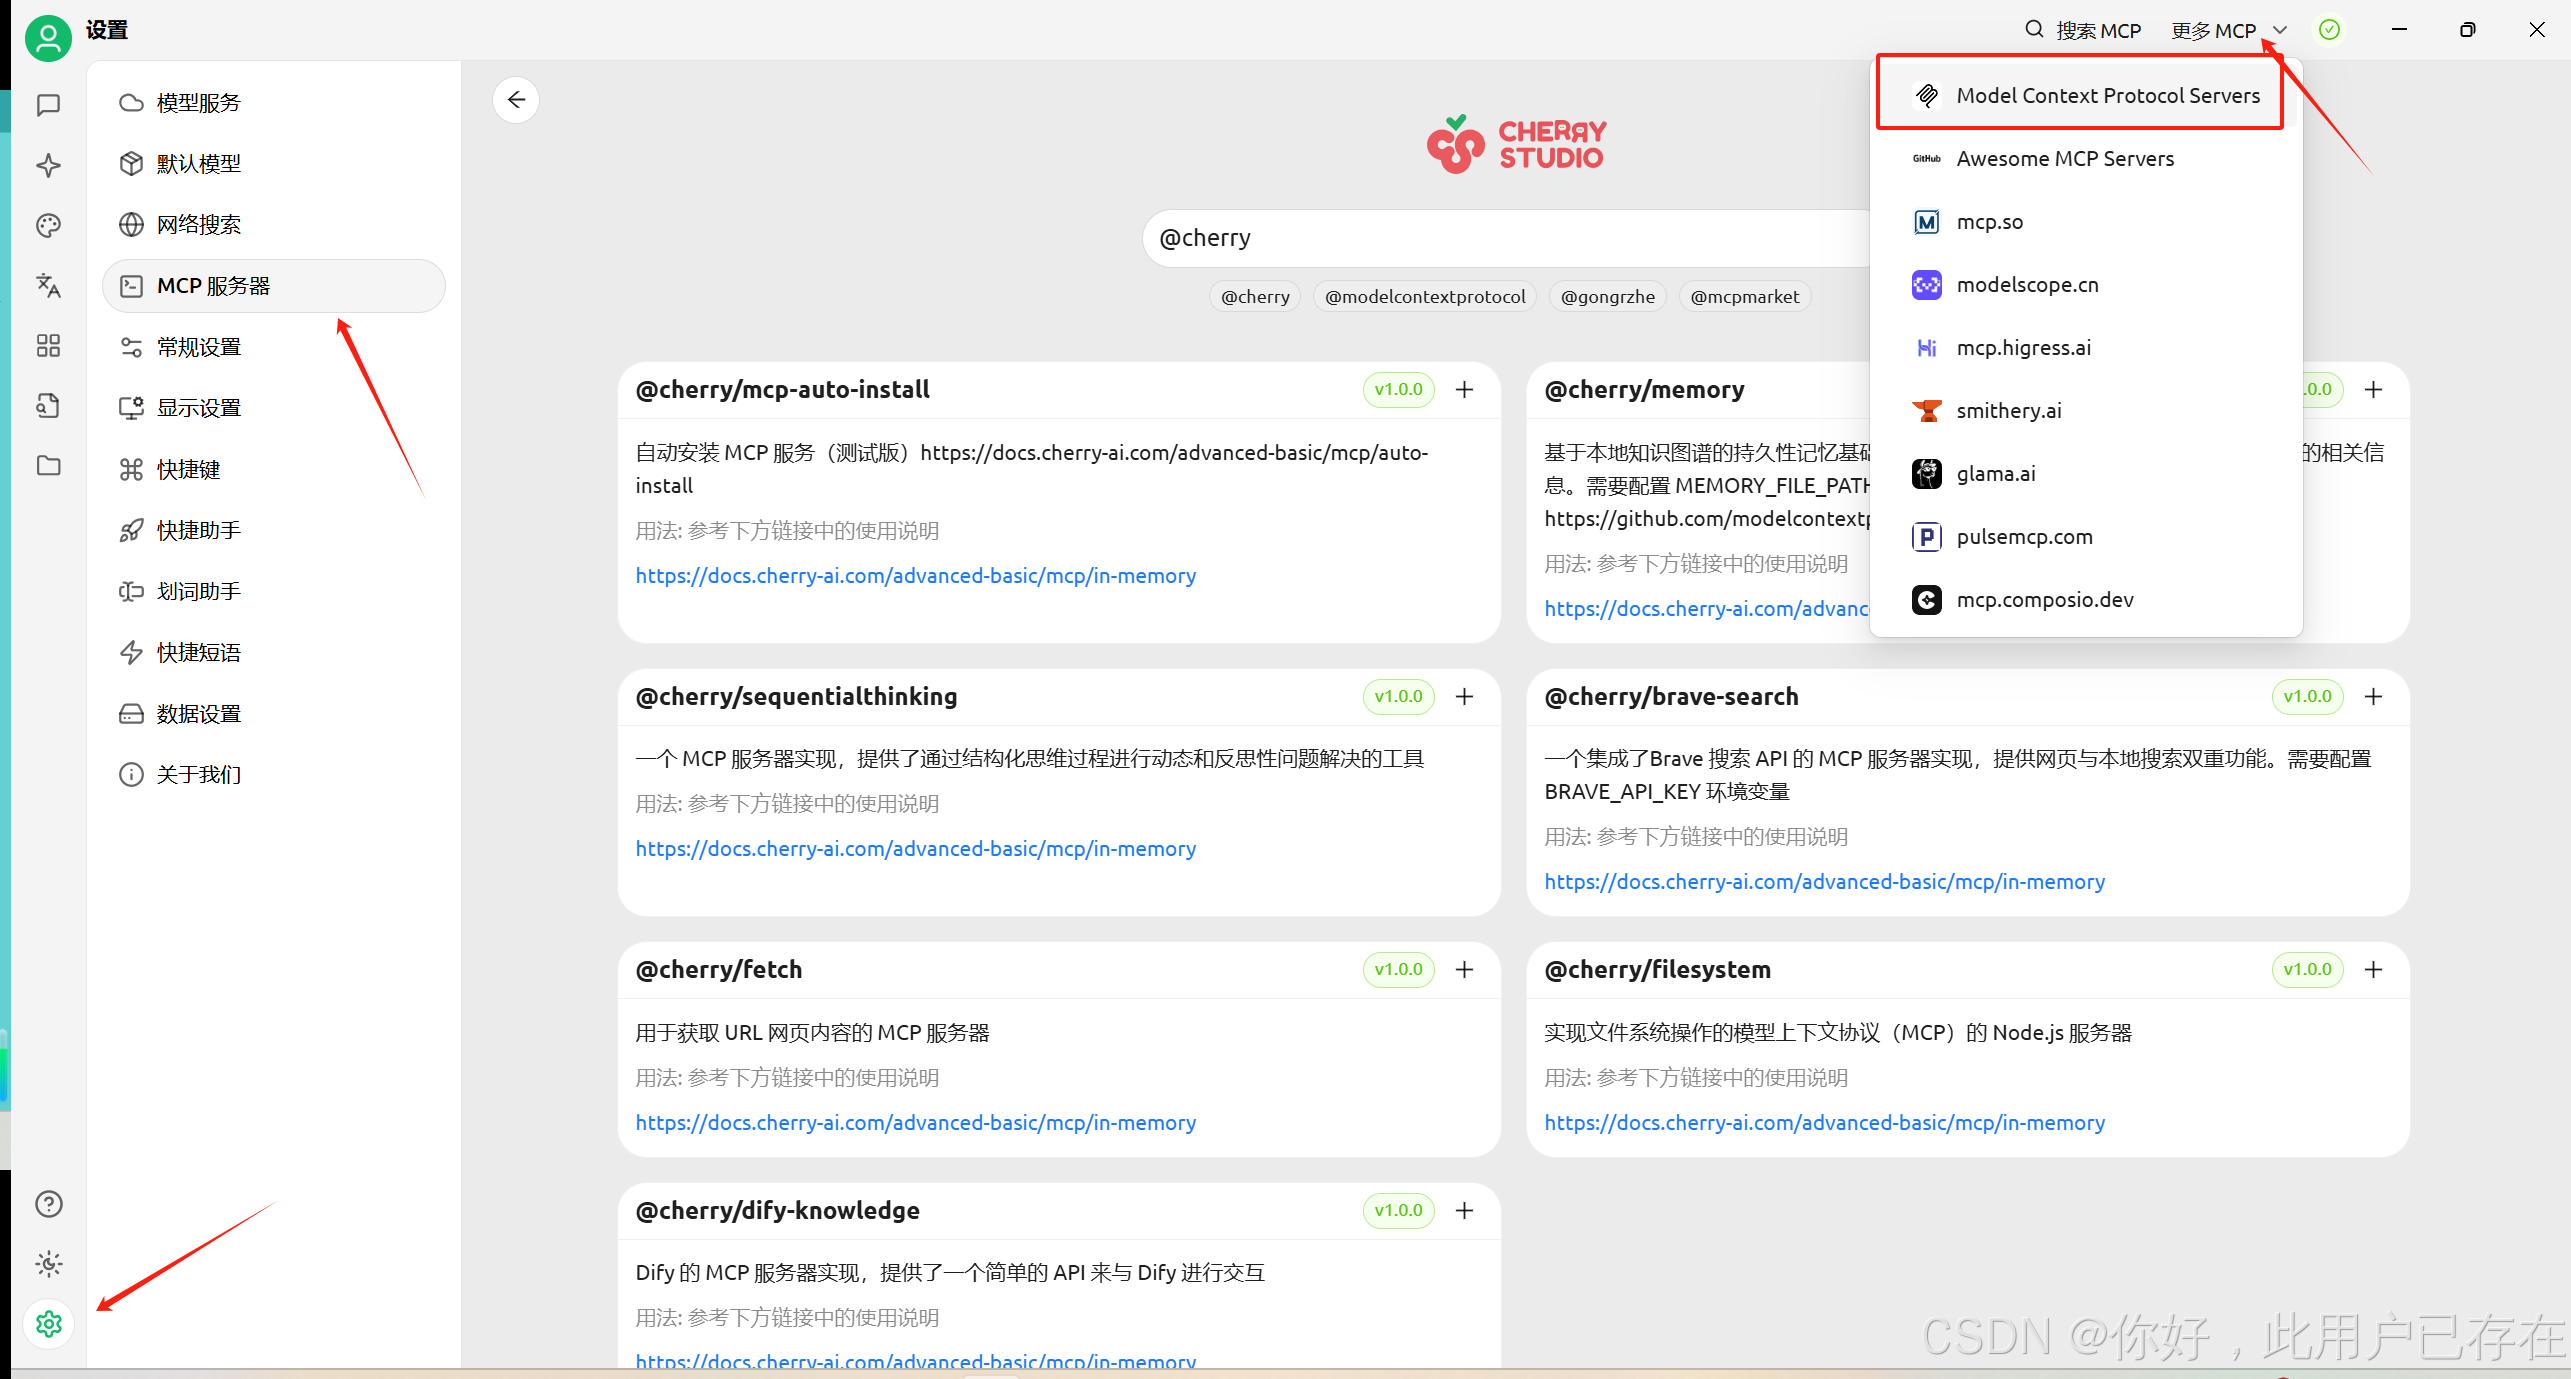Toggle the light/dark theme icon
Screen dimensions: 2571x1379
pos(48,1264)
